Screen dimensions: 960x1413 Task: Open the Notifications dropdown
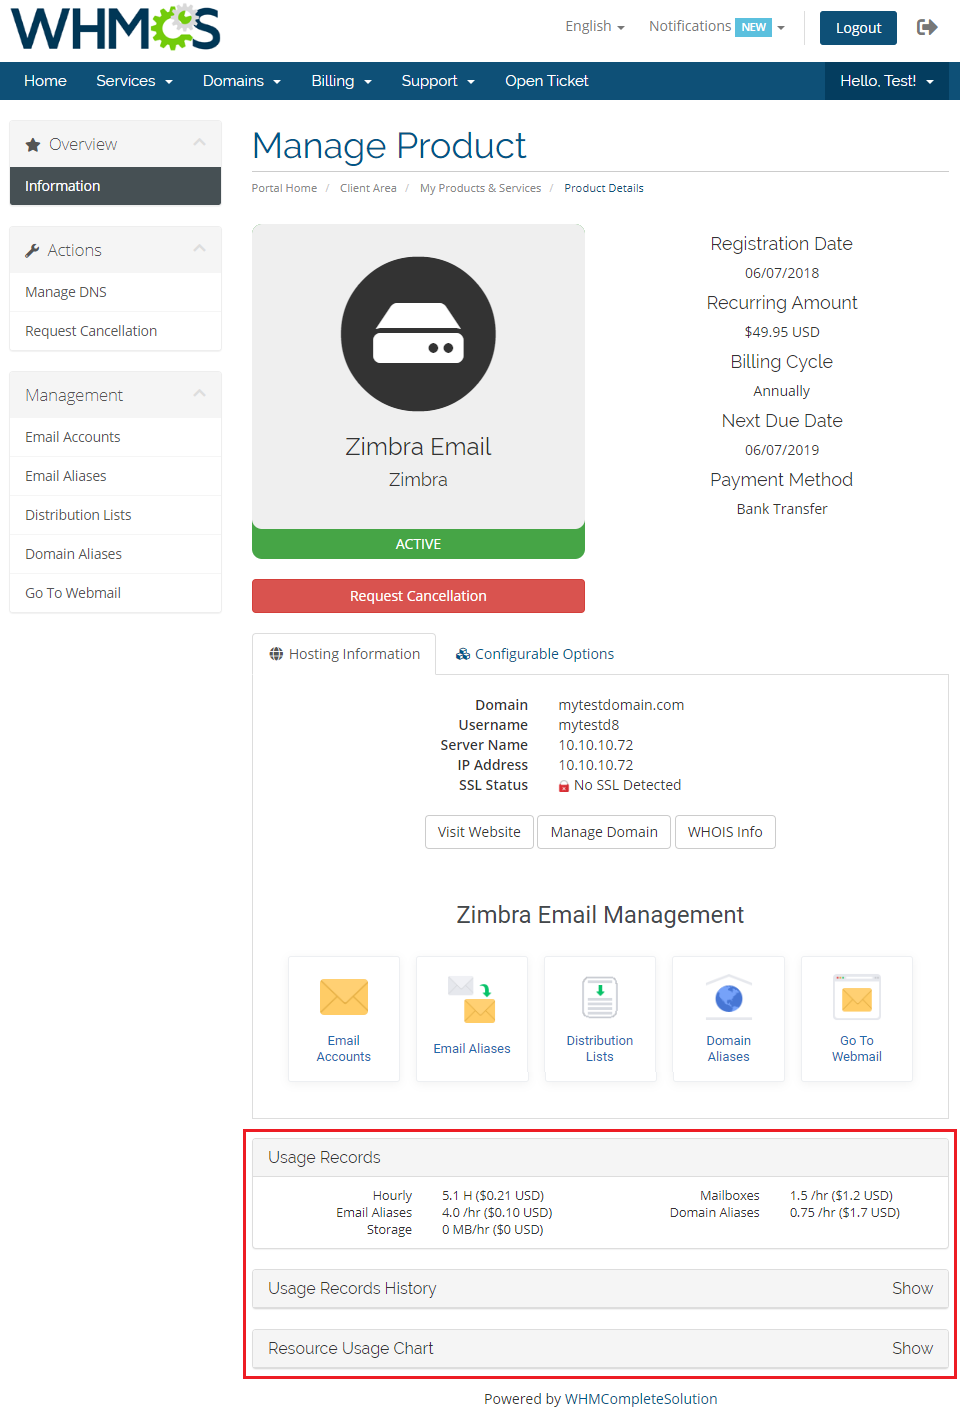tap(716, 27)
